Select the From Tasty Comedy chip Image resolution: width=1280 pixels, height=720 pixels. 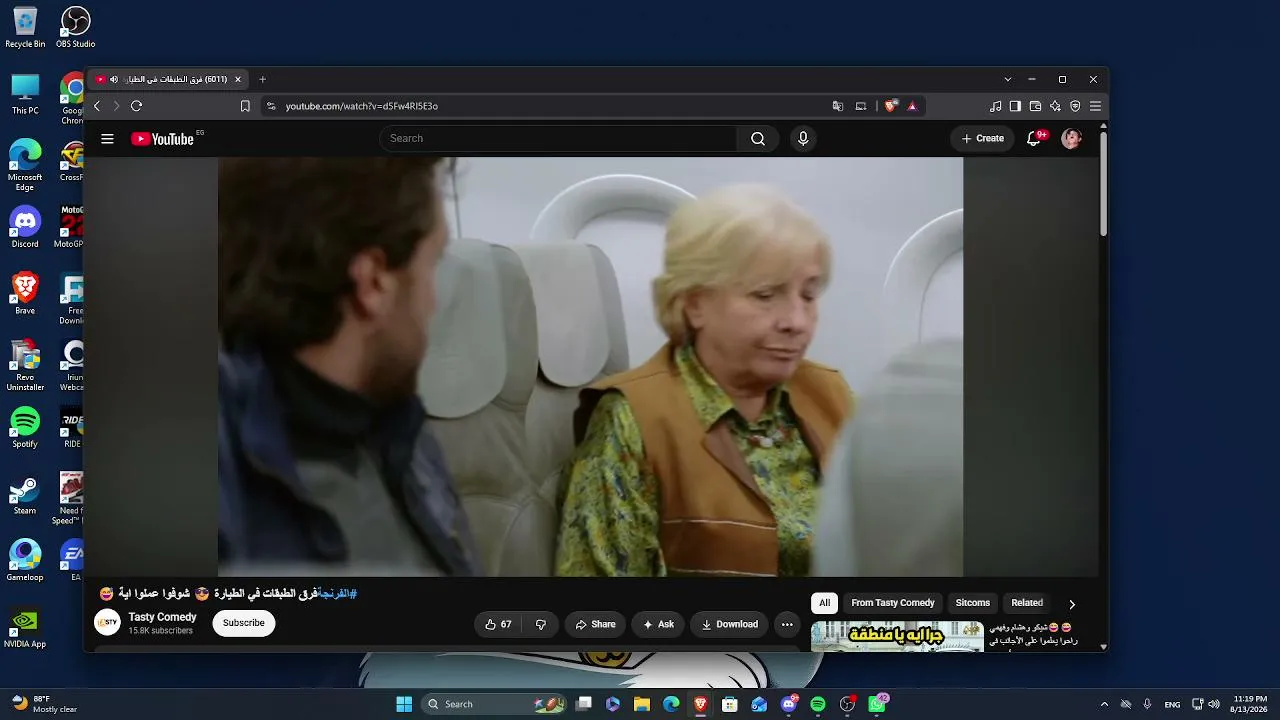(893, 603)
